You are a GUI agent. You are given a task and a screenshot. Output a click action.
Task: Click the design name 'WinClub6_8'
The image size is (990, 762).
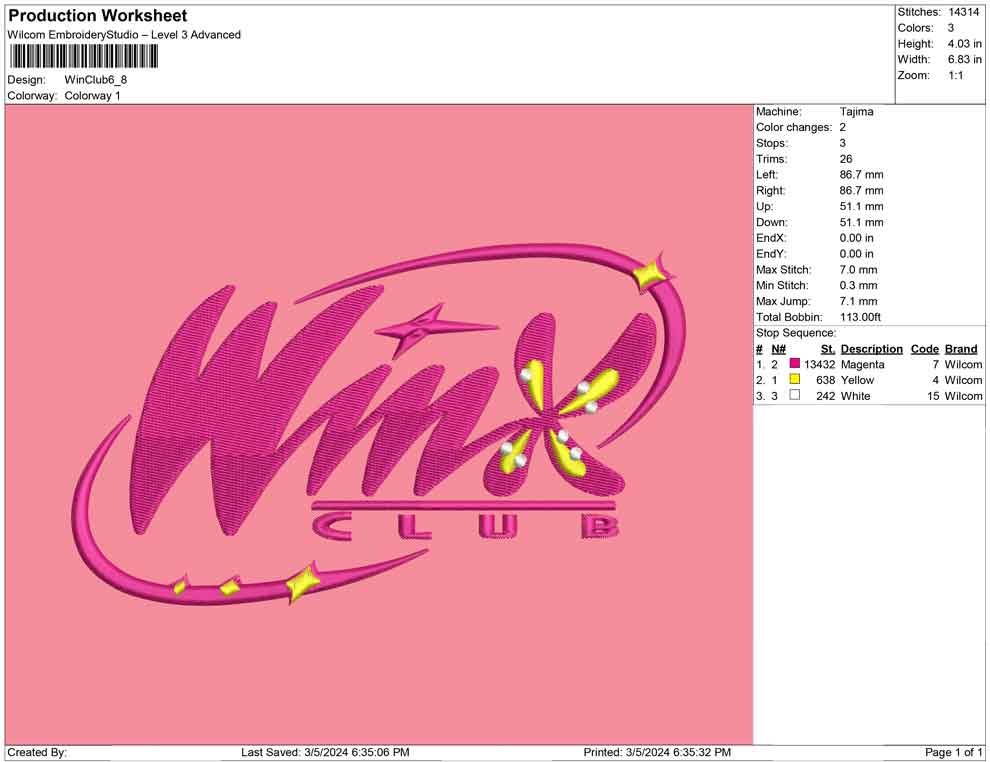tap(95, 80)
